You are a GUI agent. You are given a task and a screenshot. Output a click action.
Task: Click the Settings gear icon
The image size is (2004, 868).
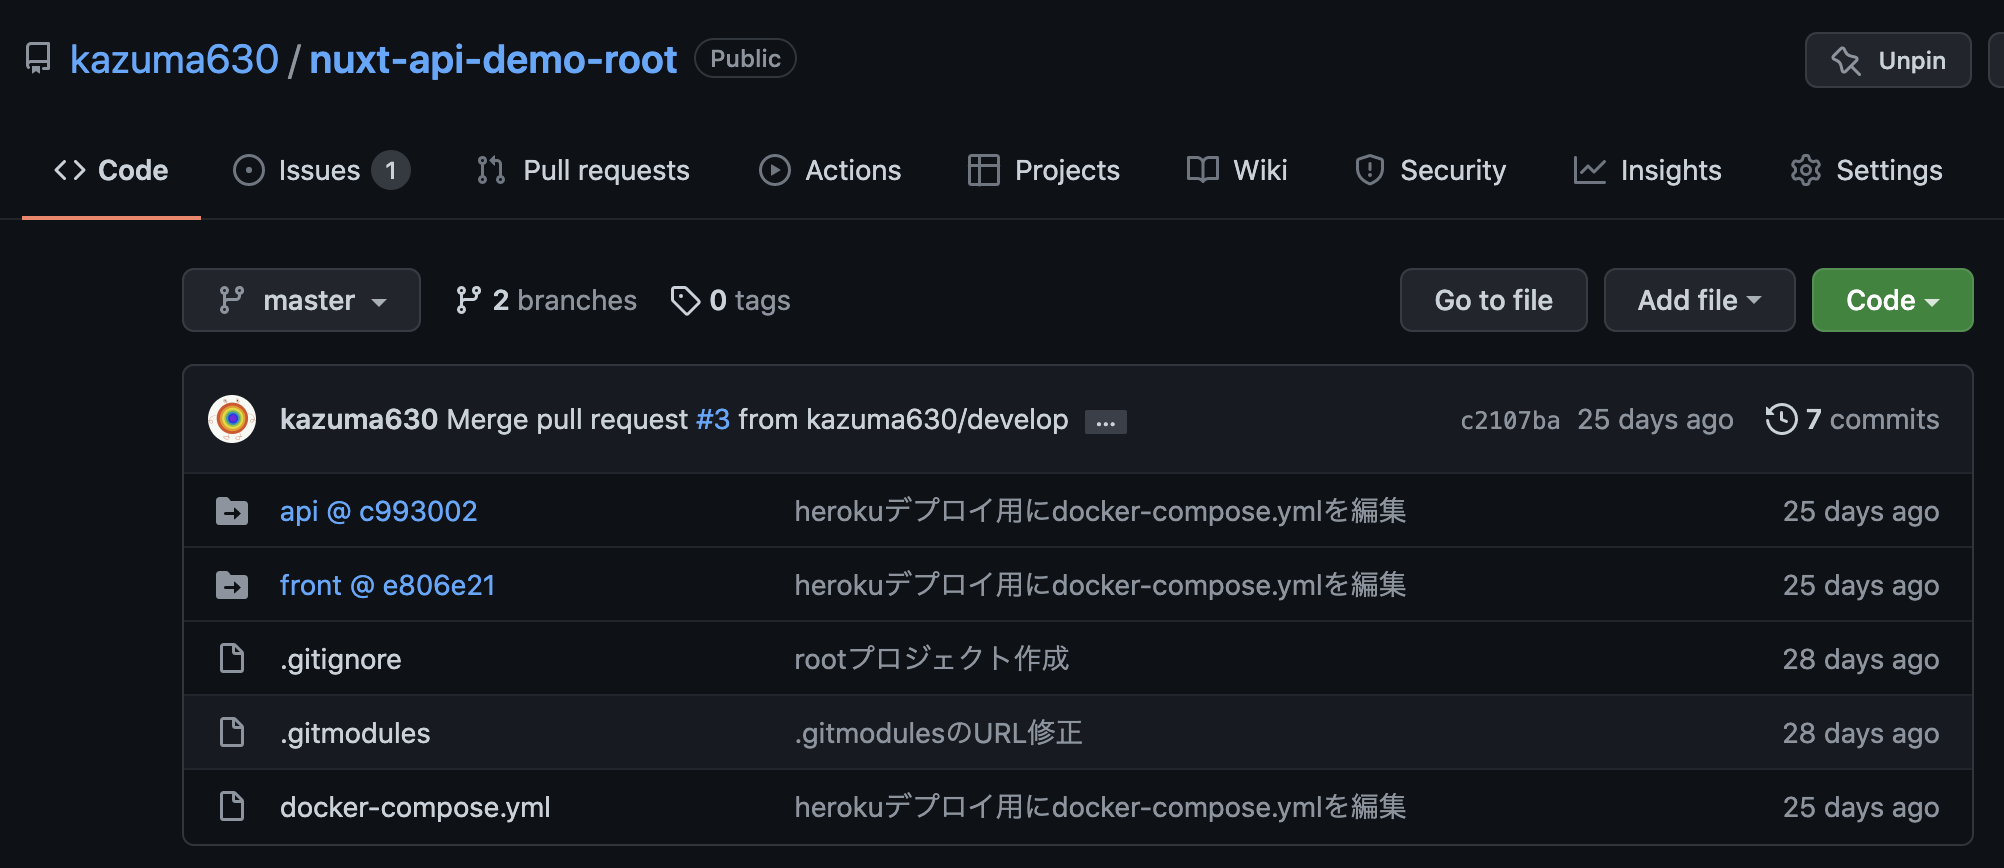coord(1806,170)
